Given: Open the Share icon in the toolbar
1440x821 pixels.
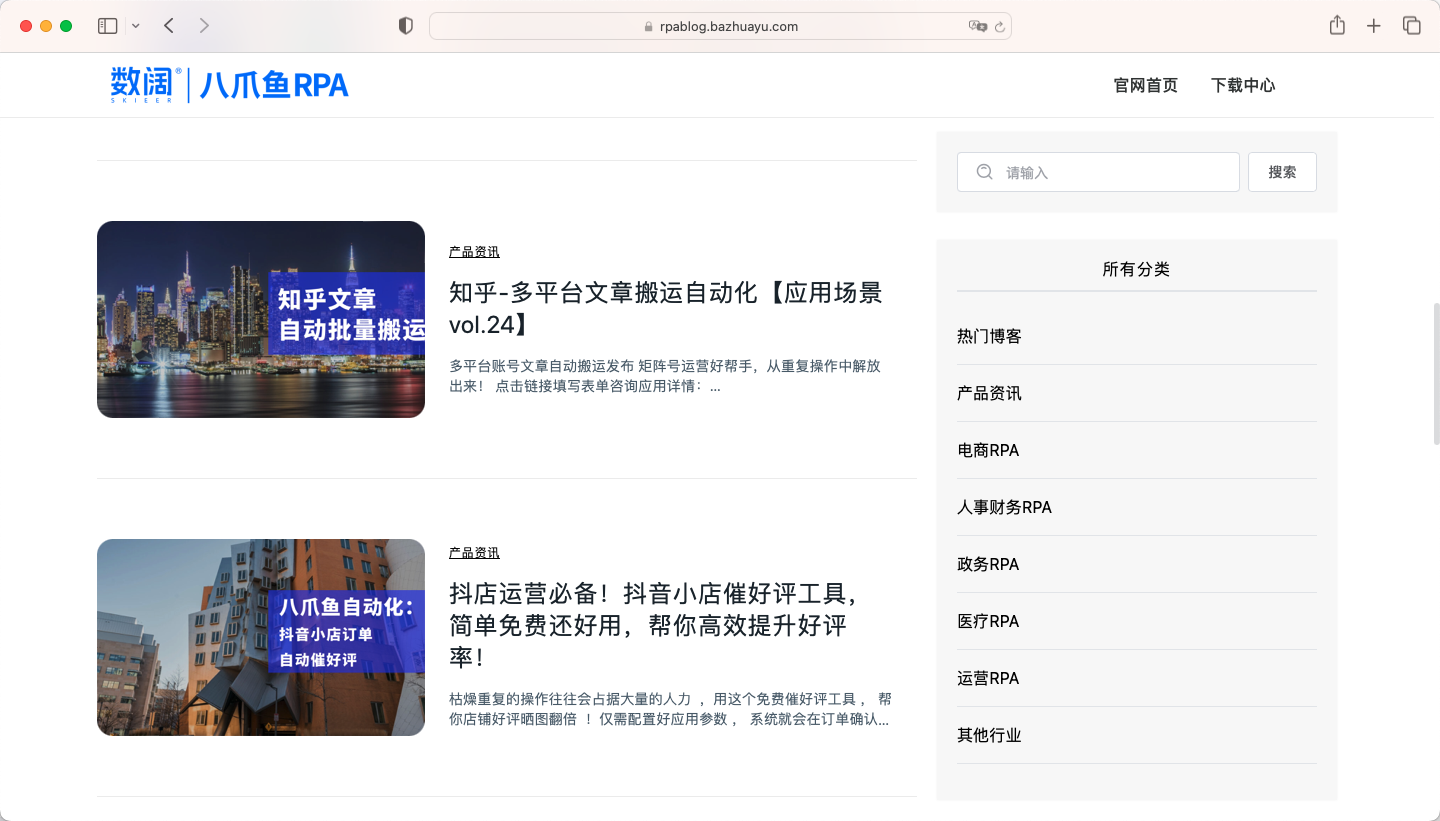Looking at the screenshot, I should tap(1337, 26).
